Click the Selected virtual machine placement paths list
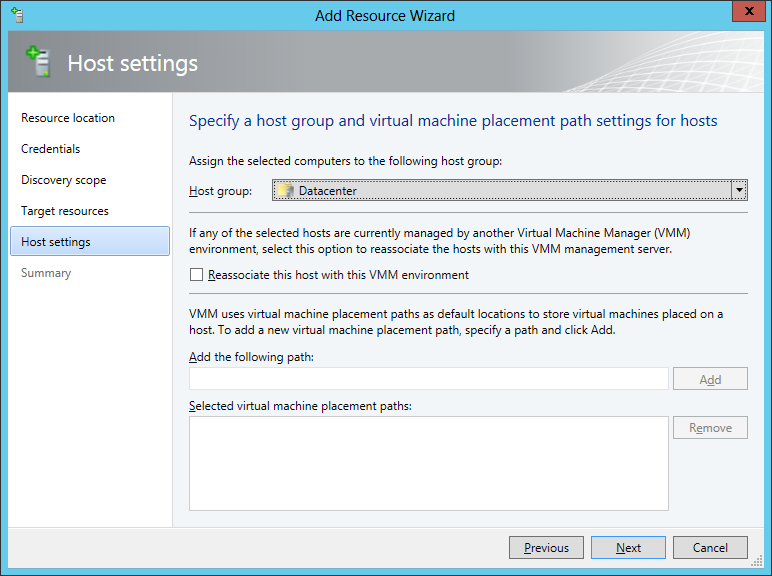 click(429, 463)
